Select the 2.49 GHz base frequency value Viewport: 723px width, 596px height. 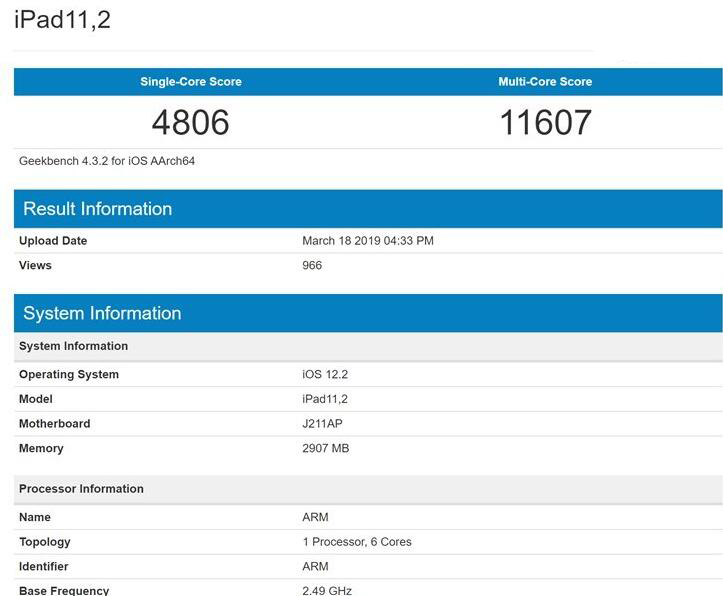click(x=327, y=590)
